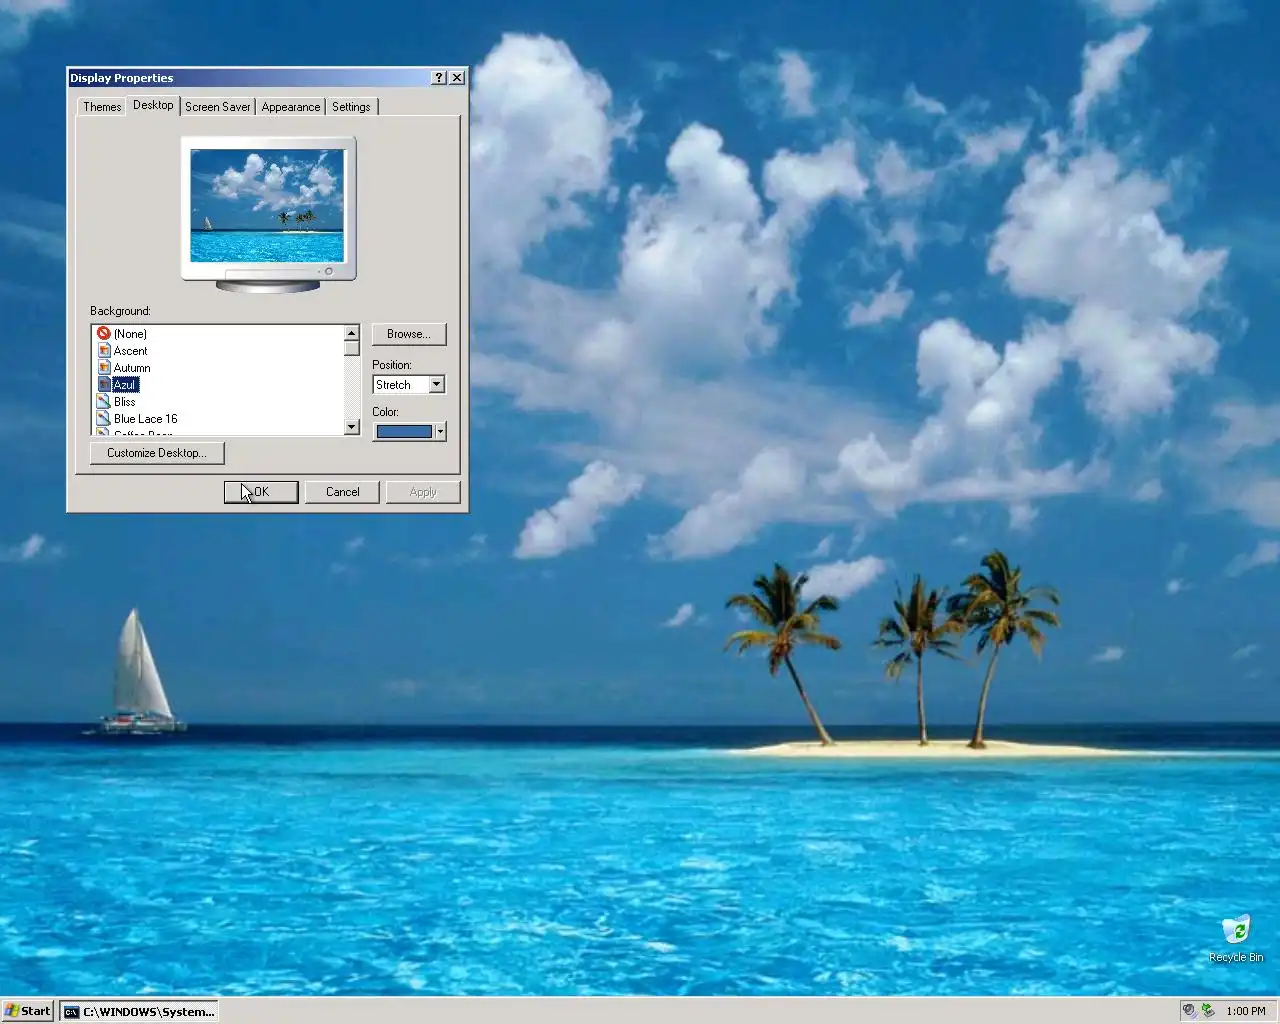The image size is (1280, 1024).
Task: Close the Display Properties dialog
Action: pyautogui.click(x=457, y=78)
